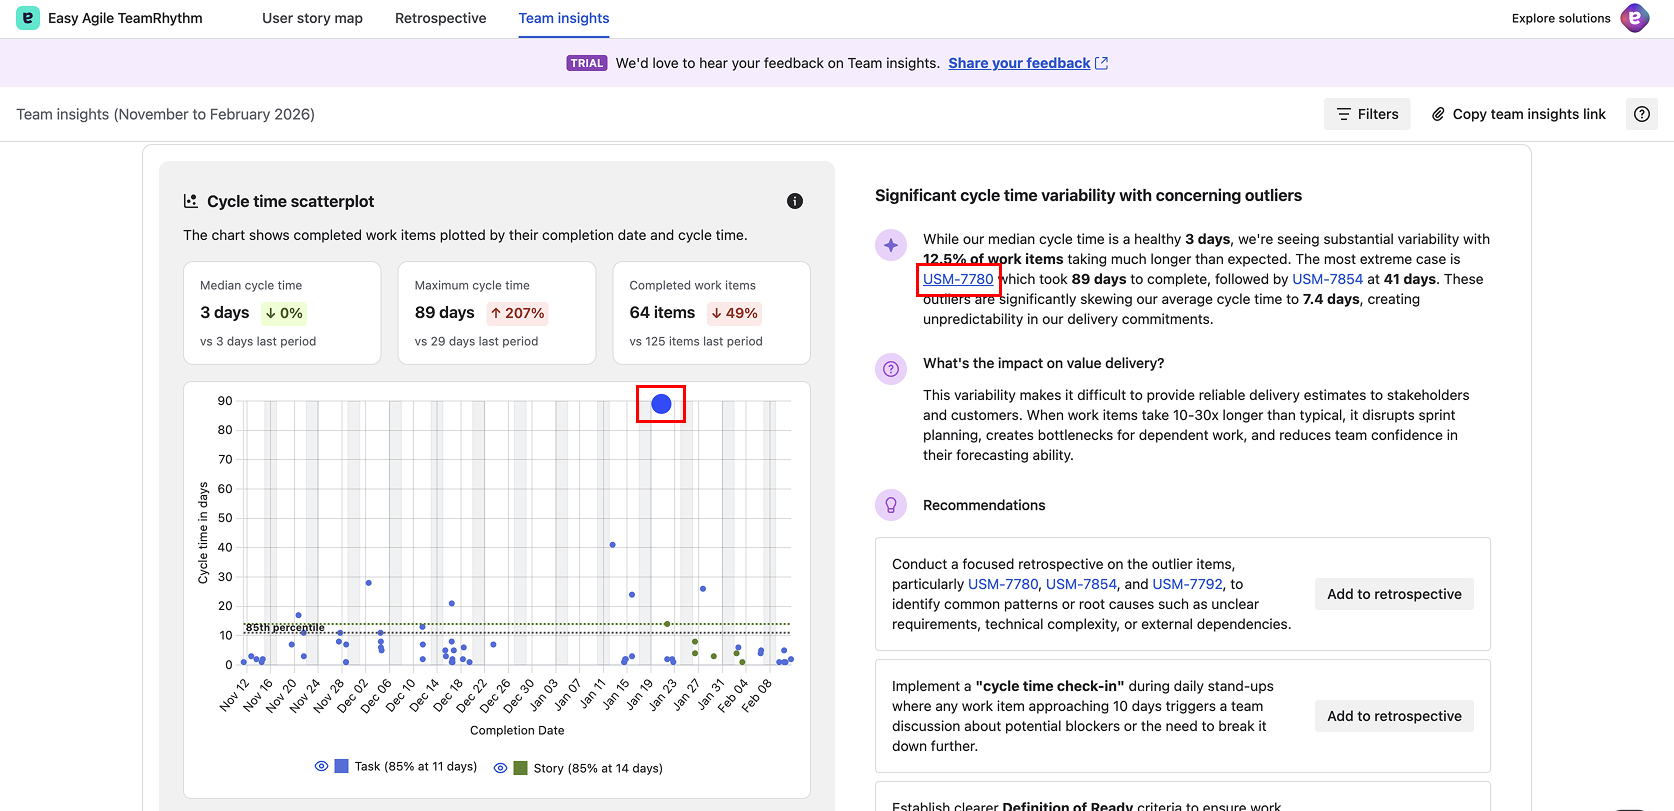This screenshot has height=811, width=1674.
Task: Click the Recommendations lightbulb icon
Action: (x=891, y=505)
